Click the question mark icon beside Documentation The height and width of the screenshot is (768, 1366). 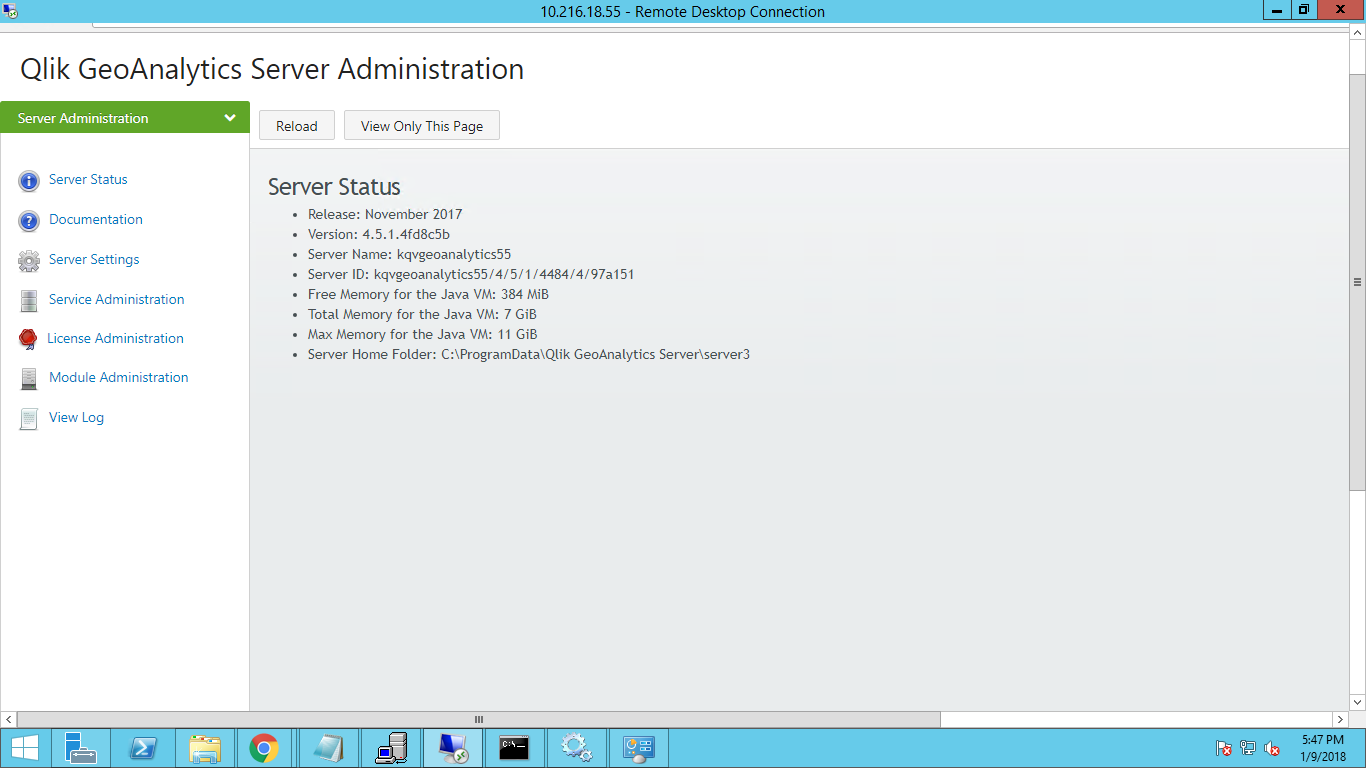click(29, 221)
